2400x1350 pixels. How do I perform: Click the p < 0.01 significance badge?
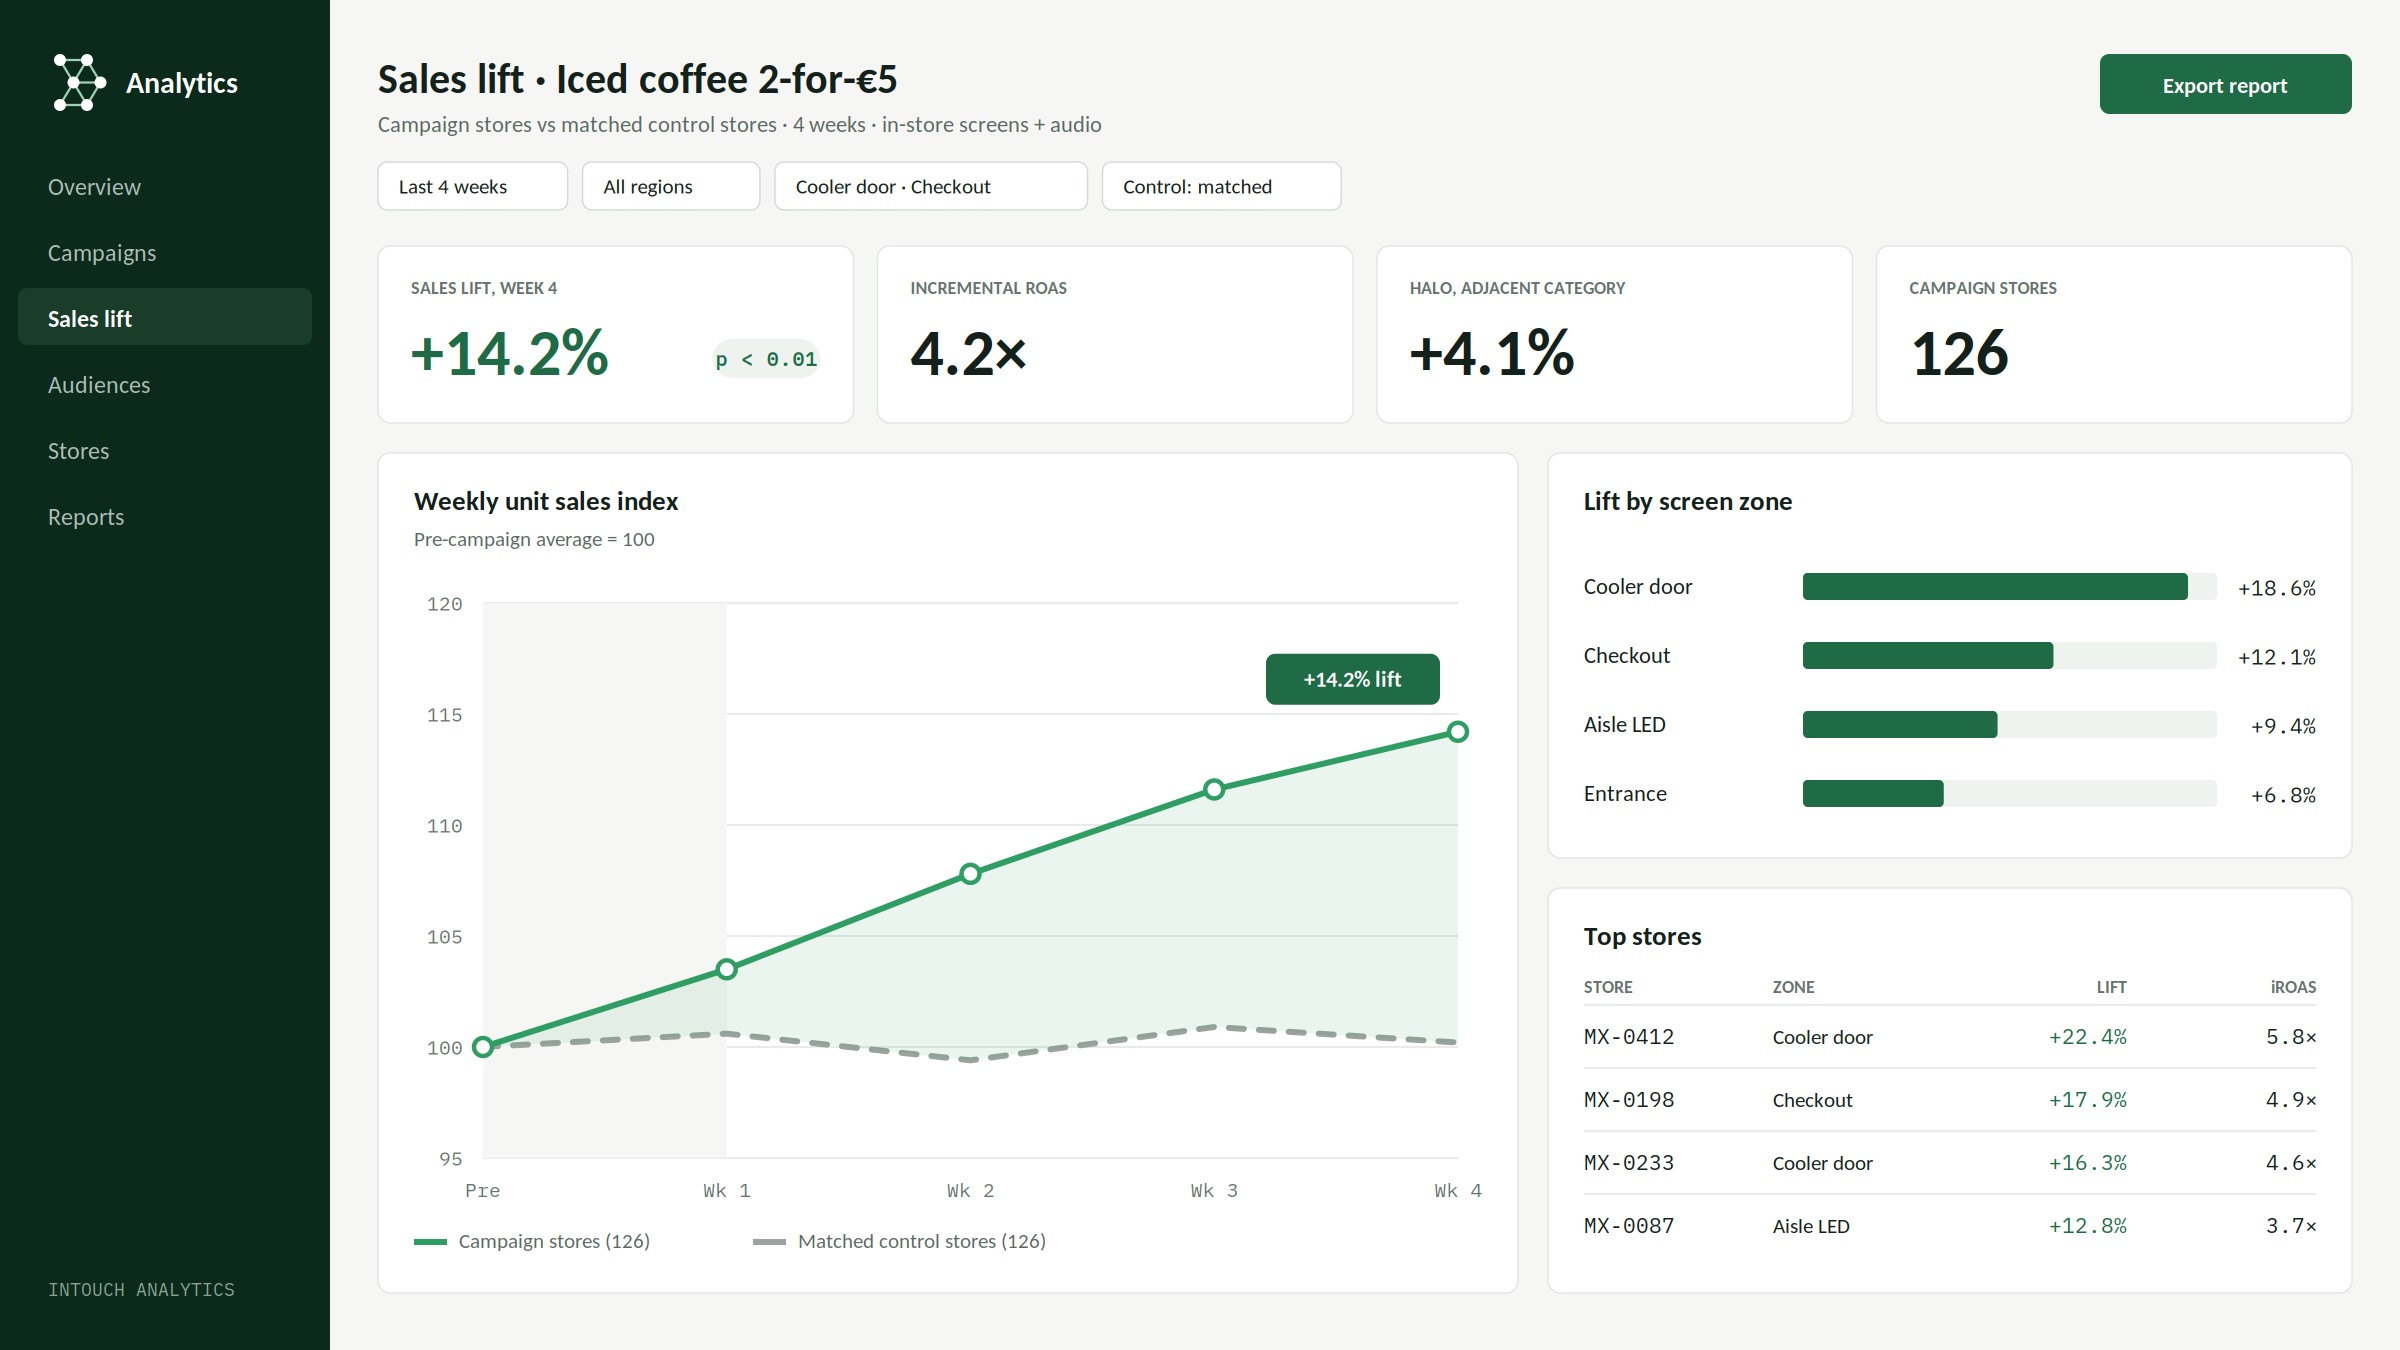pos(766,359)
